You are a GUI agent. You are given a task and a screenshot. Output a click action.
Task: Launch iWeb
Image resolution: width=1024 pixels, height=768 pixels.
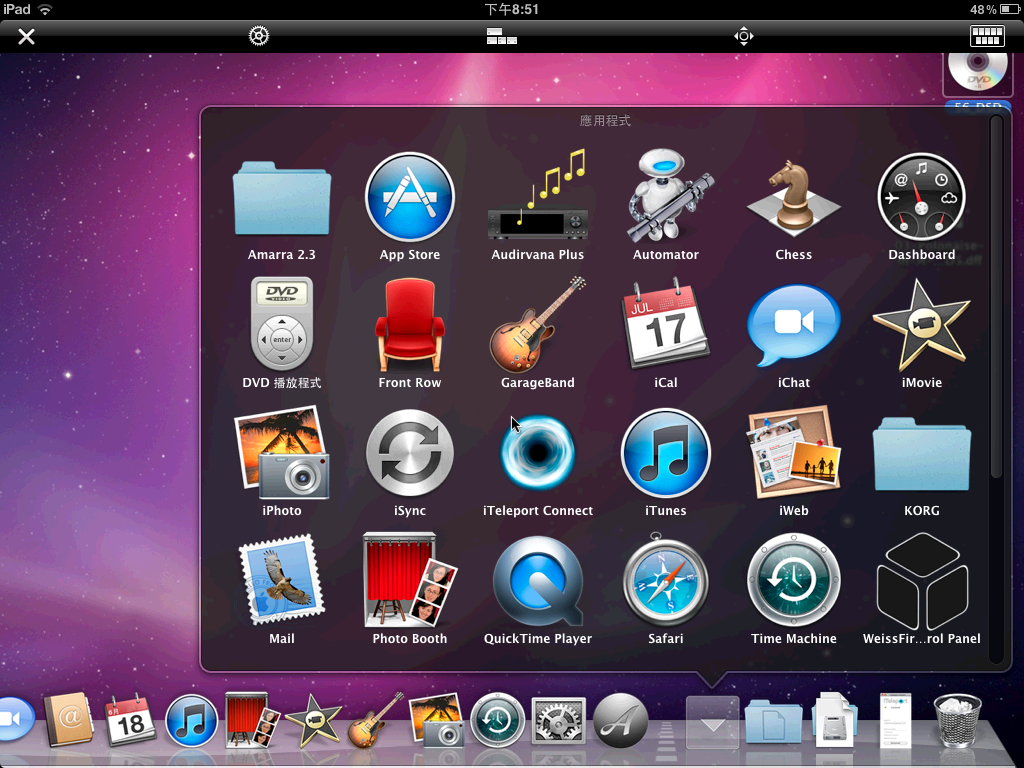pos(793,452)
